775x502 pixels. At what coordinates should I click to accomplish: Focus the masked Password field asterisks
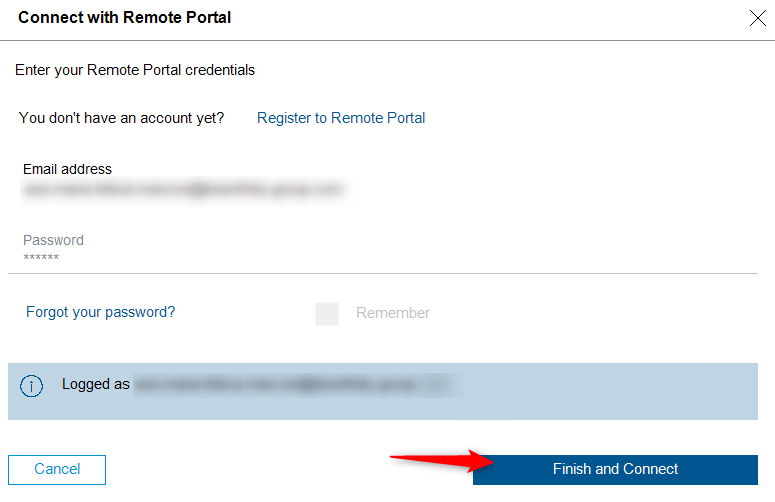click(41, 258)
